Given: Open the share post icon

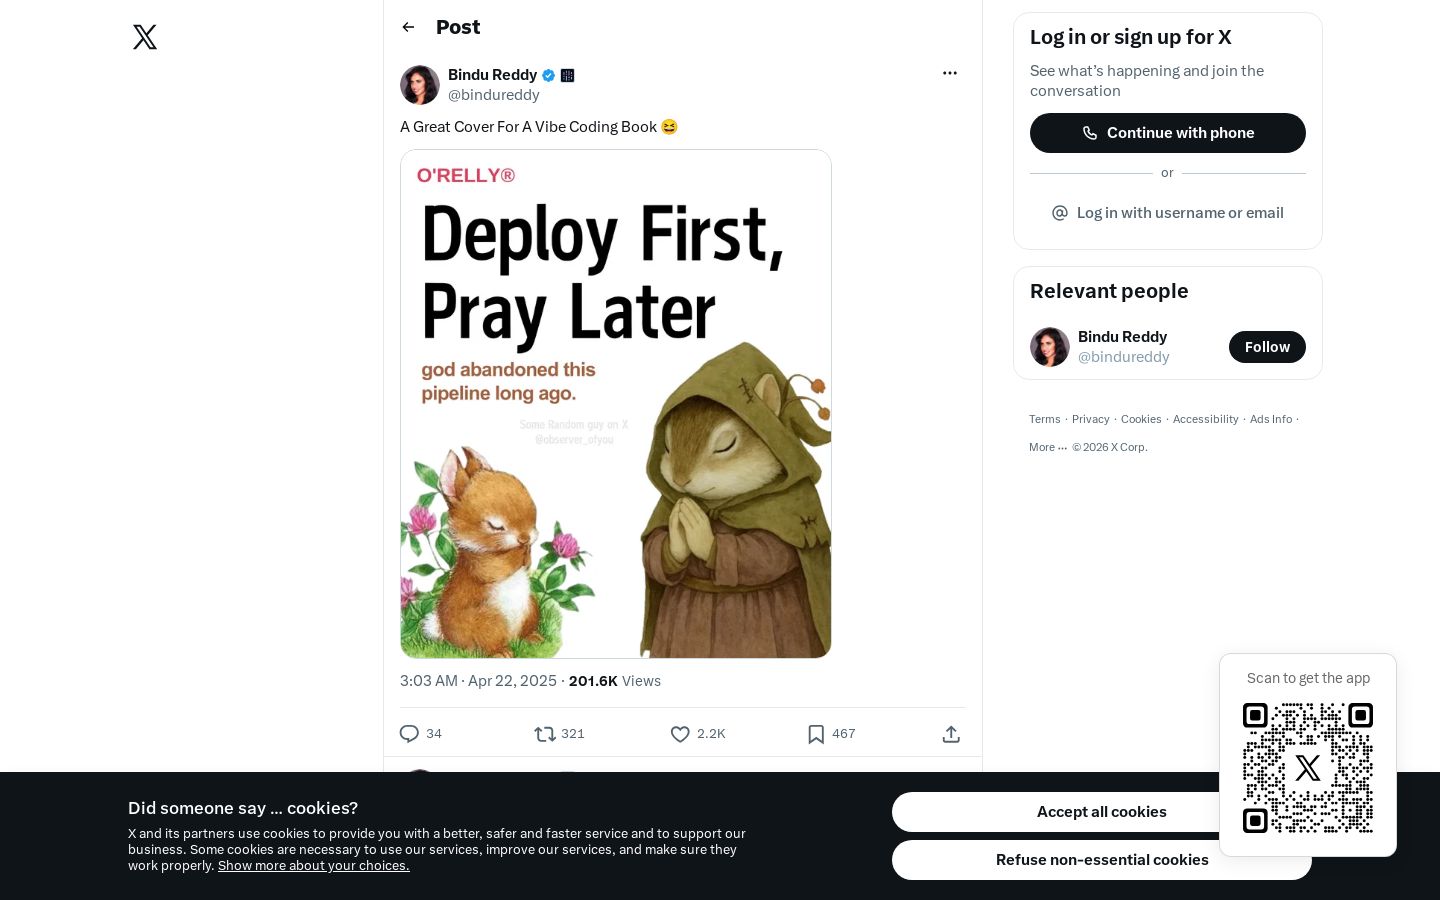Looking at the screenshot, I should pos(951,734).
